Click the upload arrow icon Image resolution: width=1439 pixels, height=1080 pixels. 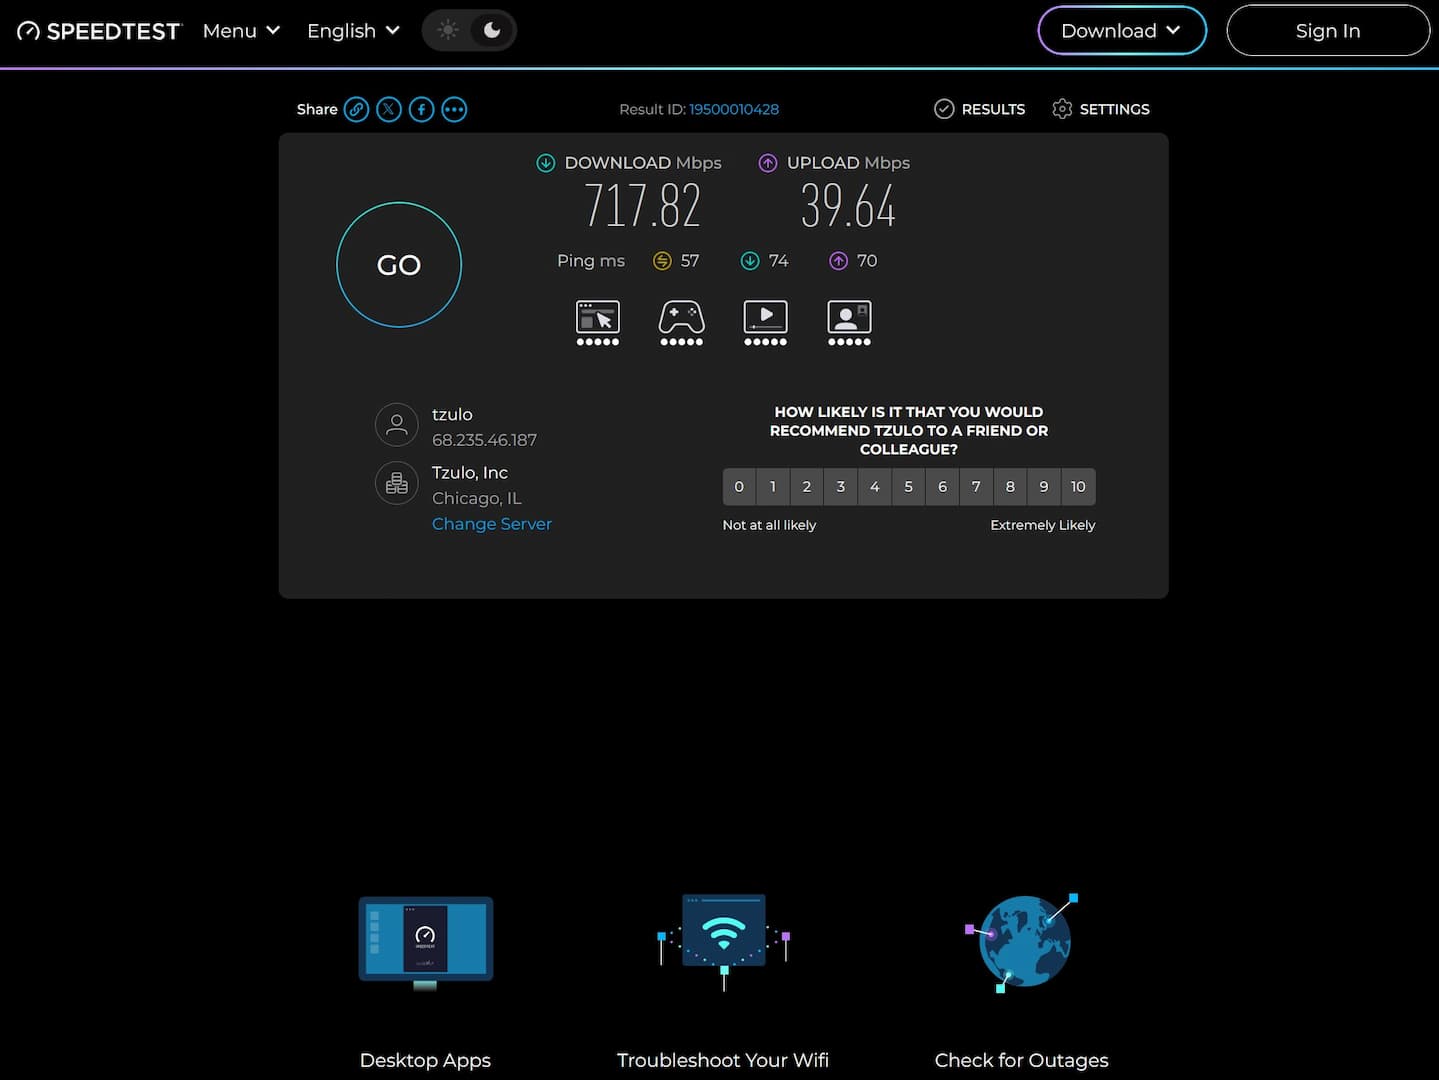[768, 163]
